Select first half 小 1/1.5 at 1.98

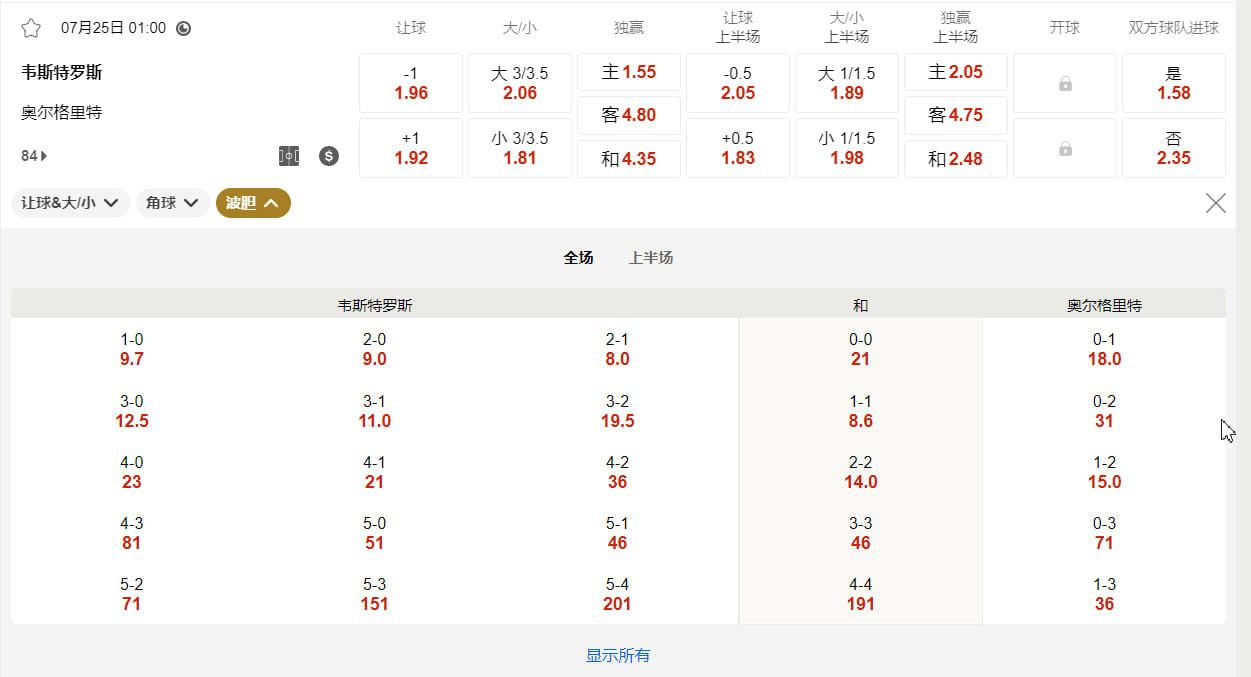(x=847, y=148)
